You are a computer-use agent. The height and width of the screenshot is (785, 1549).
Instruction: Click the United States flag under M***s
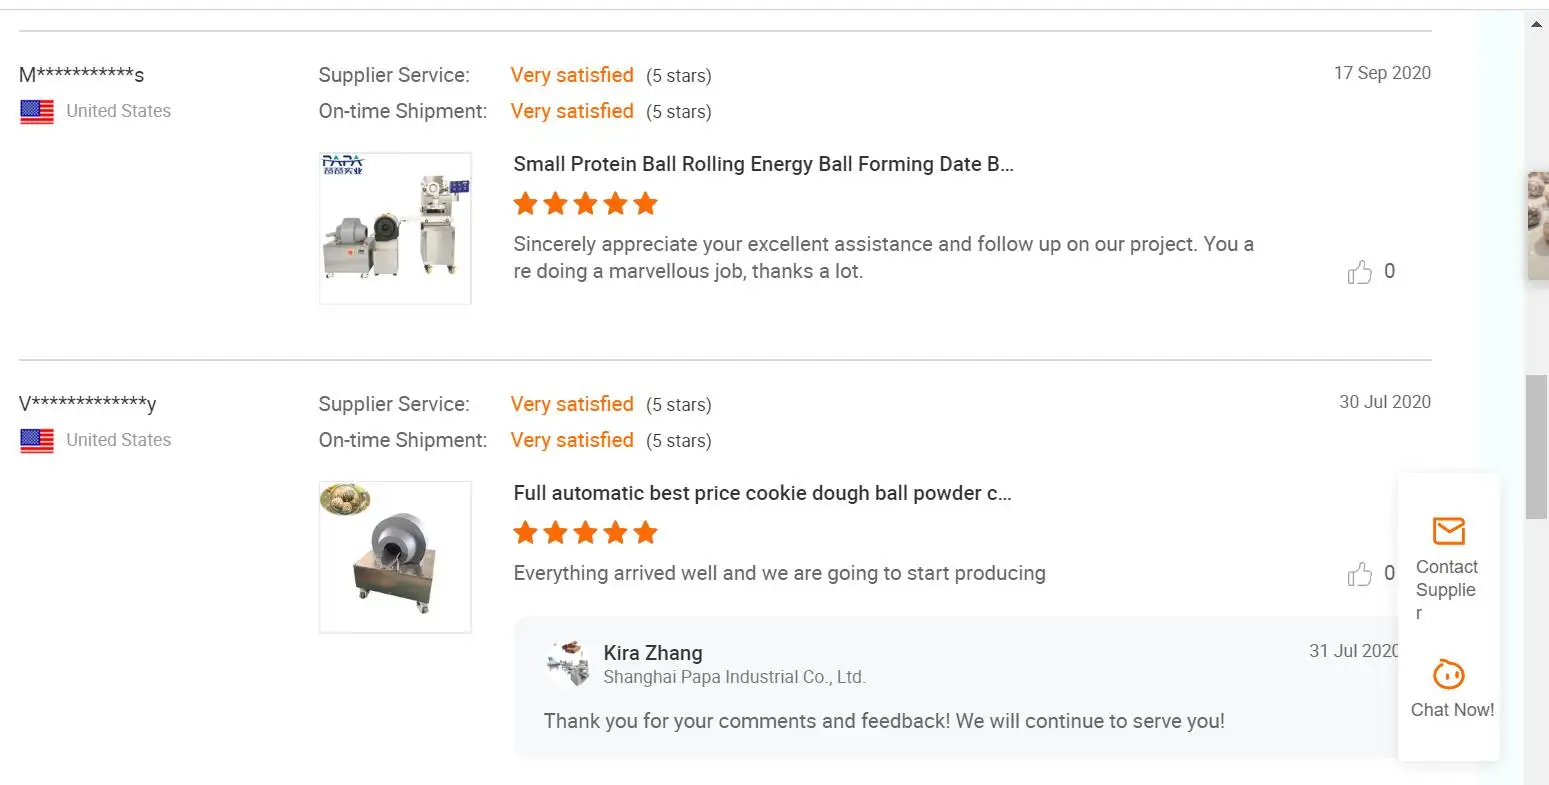point(37,111)
